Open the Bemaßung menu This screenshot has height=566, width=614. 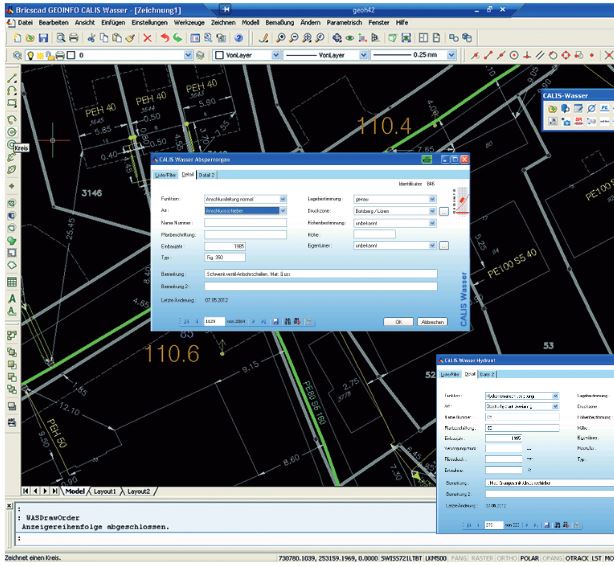(280, 23)
